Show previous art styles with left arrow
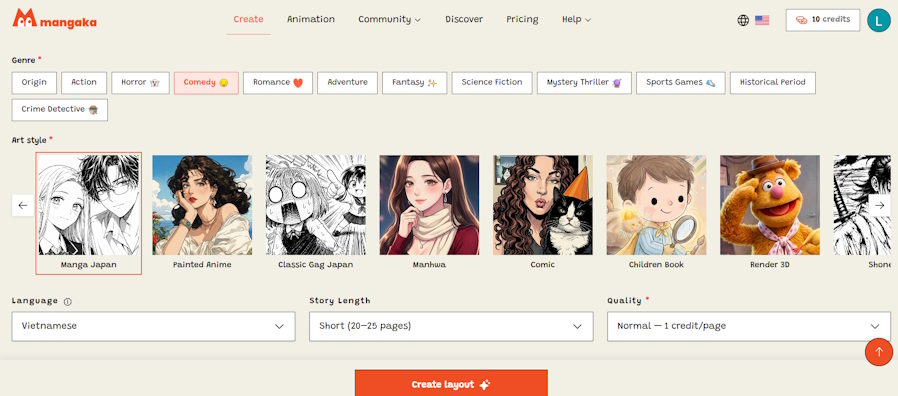The image size is (898, 396). click(23, 205)
